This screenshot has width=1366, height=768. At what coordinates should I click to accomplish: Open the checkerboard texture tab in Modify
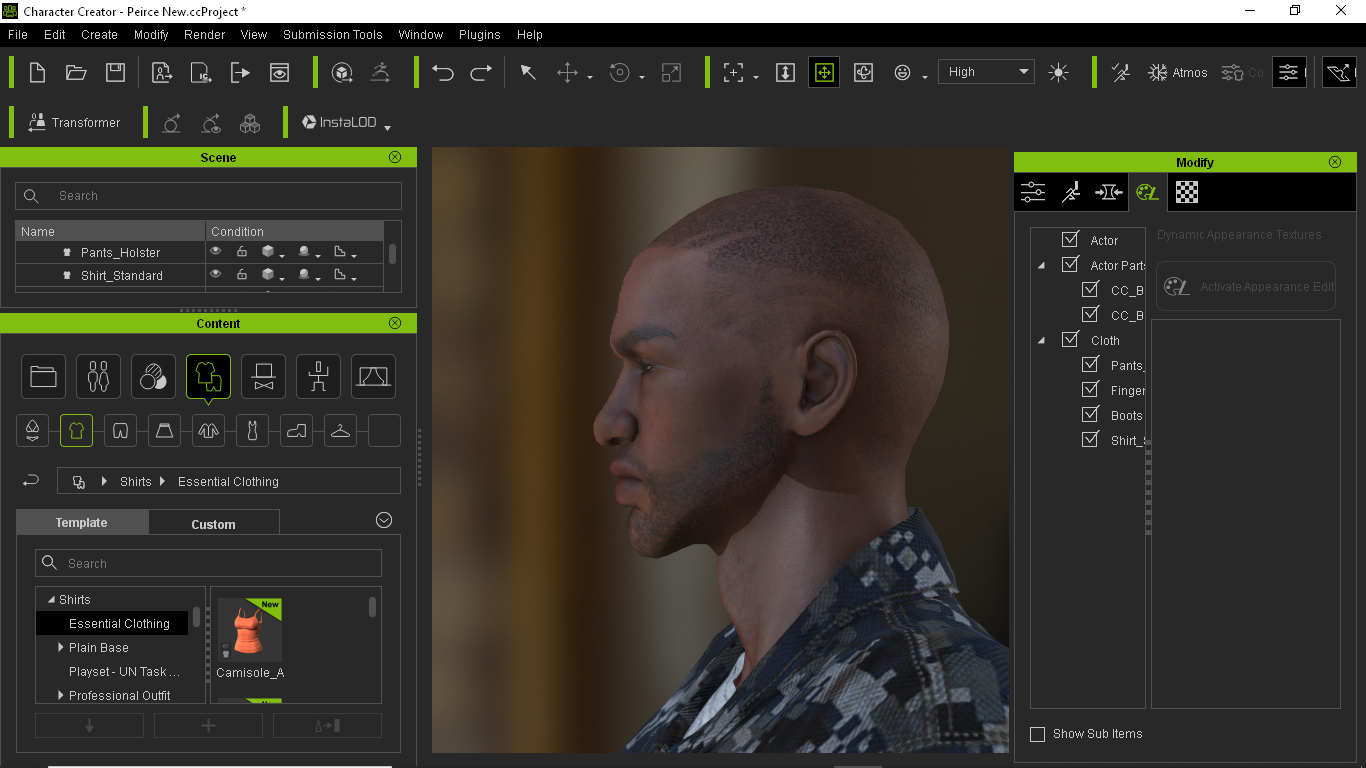pyautogui.click(x=1186, y=192)
